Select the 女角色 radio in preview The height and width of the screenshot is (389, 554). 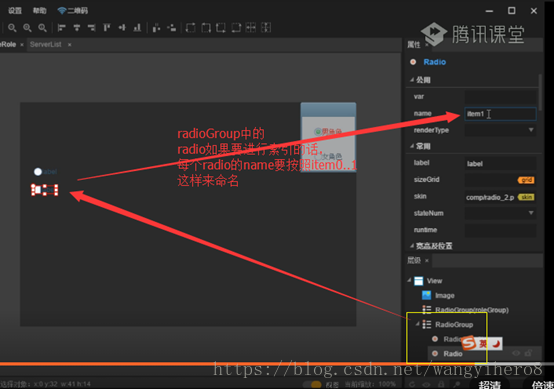[x=328, y=157]
